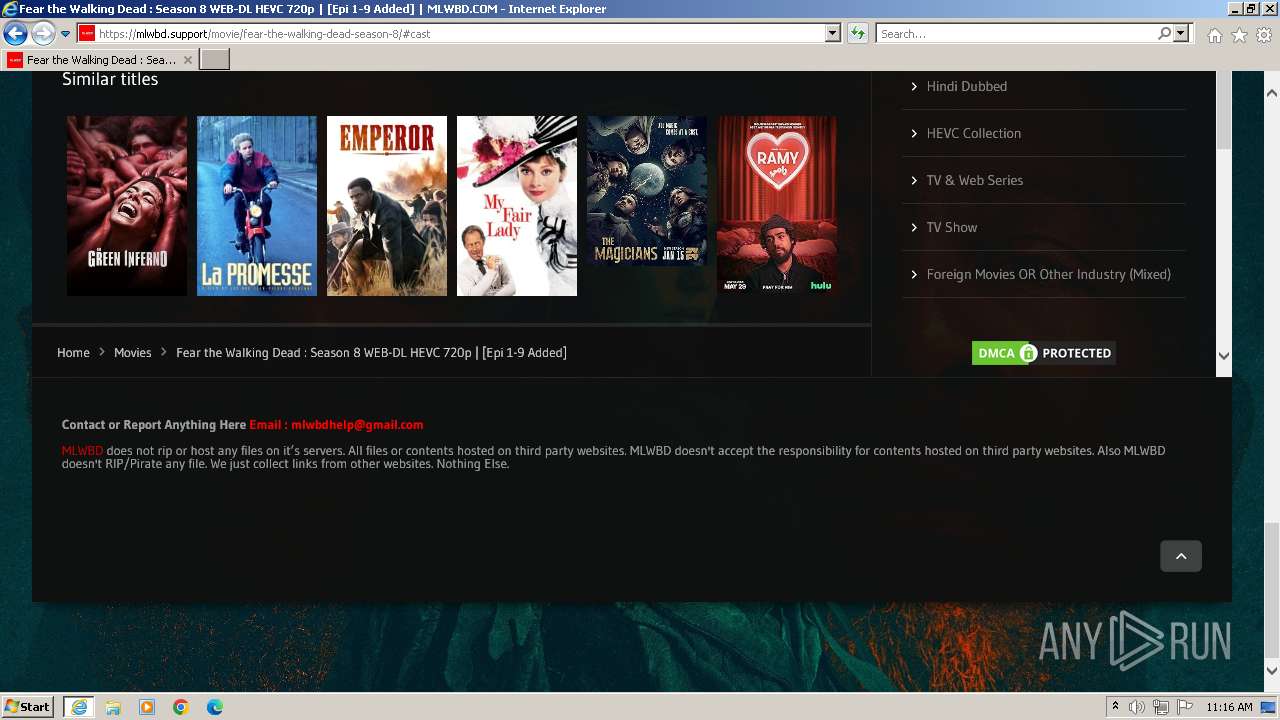The width and height of the screenshot is (1280, 720).
Task: Open the Home page icon
Action: tap(1214, 35)
